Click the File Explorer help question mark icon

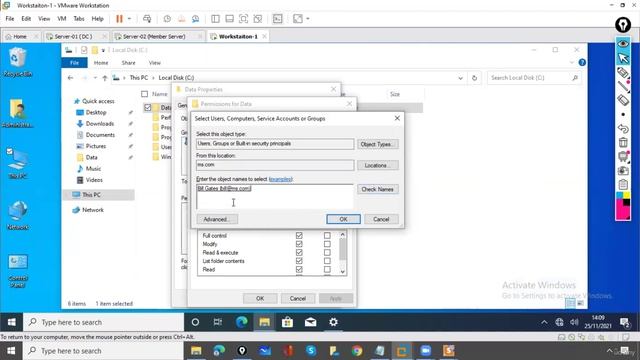point(582,62)
